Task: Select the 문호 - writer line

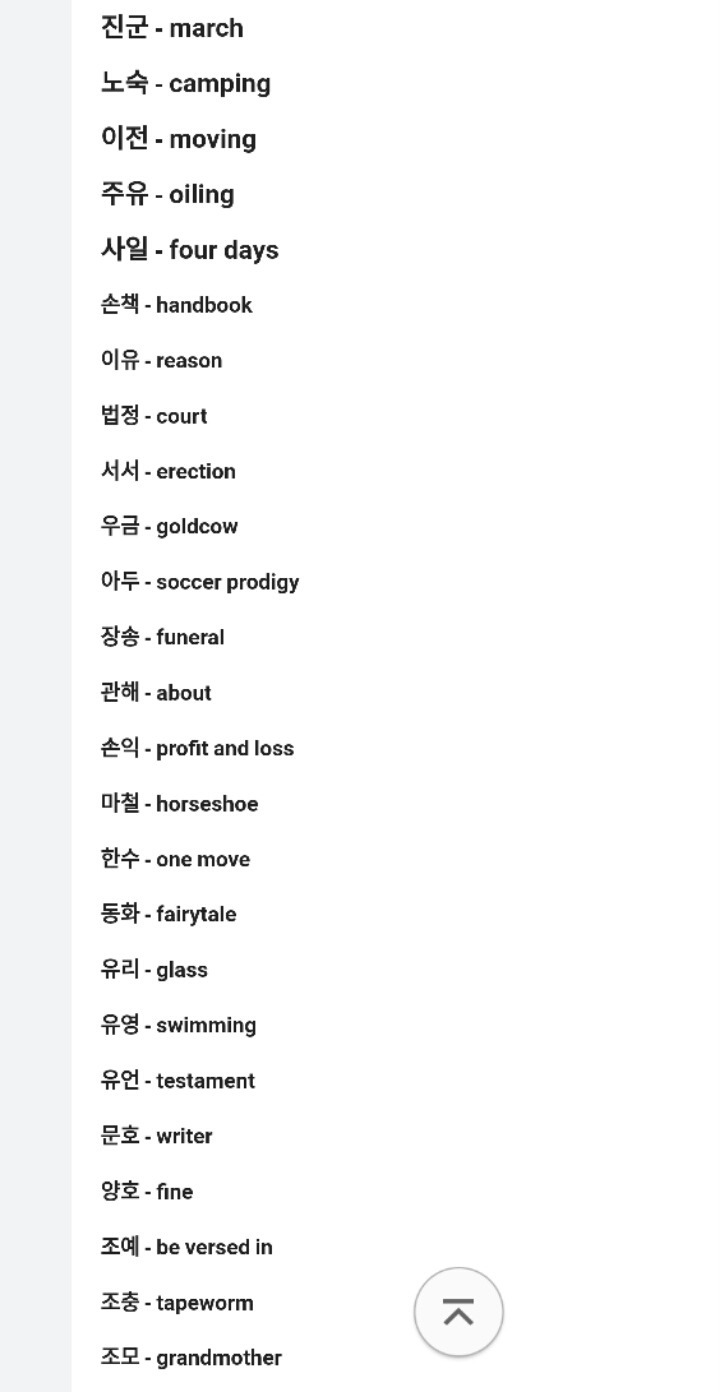Action: click(x=156, y=1136)
